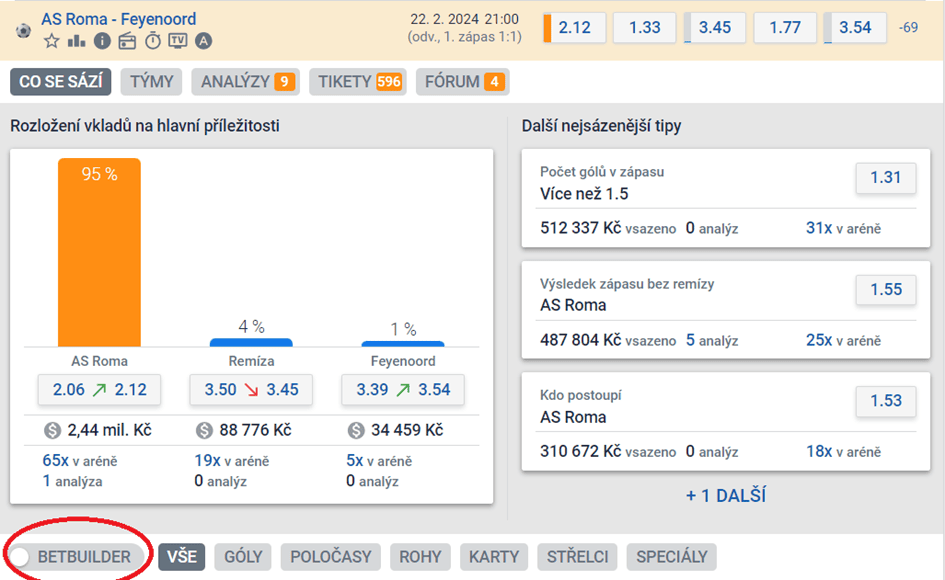Bet on Feyenoord odds 3.39 to 3.54

point(403,389)
